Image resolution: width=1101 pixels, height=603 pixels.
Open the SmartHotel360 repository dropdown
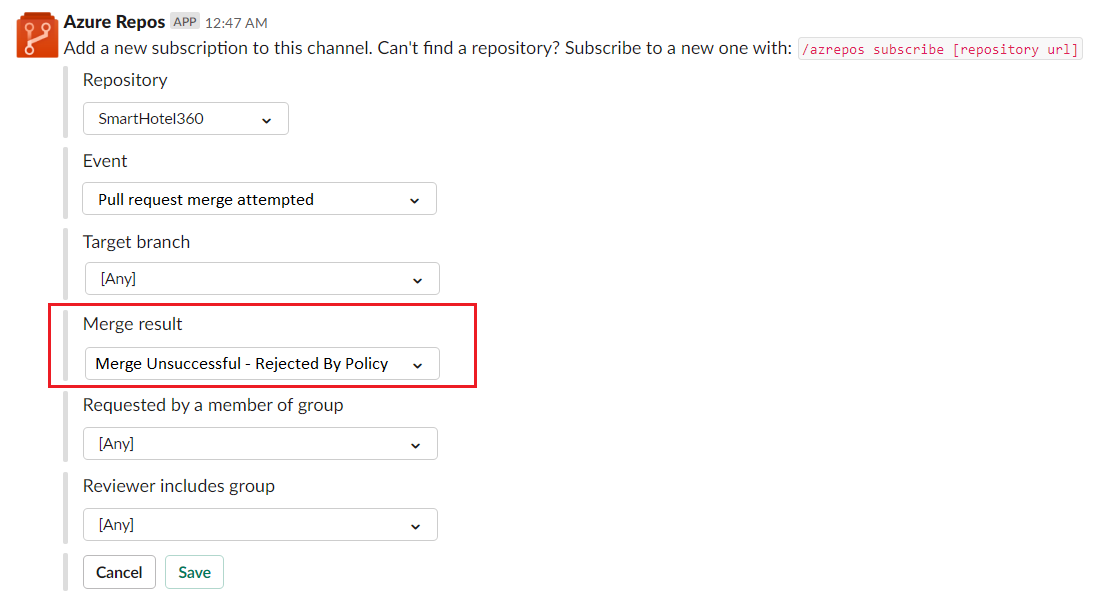(185, 118)
